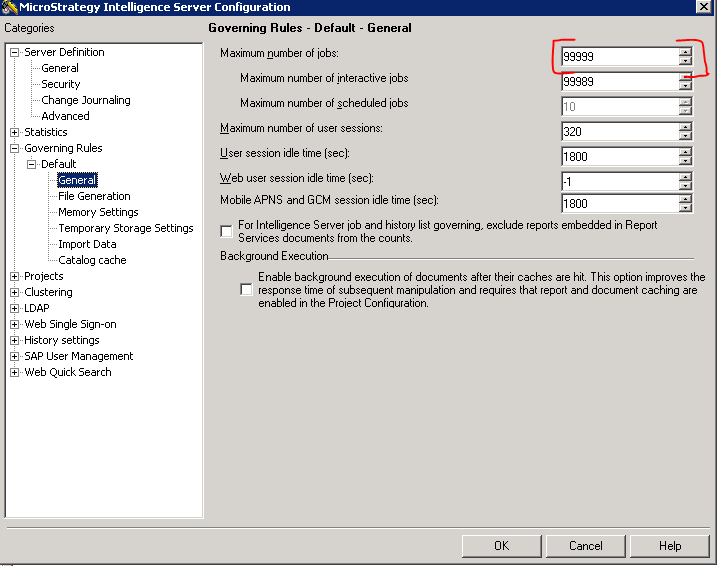The width and height of the screenshot is (718, 566).
Task: Expand the History settings node
Action: coord(15,341)
